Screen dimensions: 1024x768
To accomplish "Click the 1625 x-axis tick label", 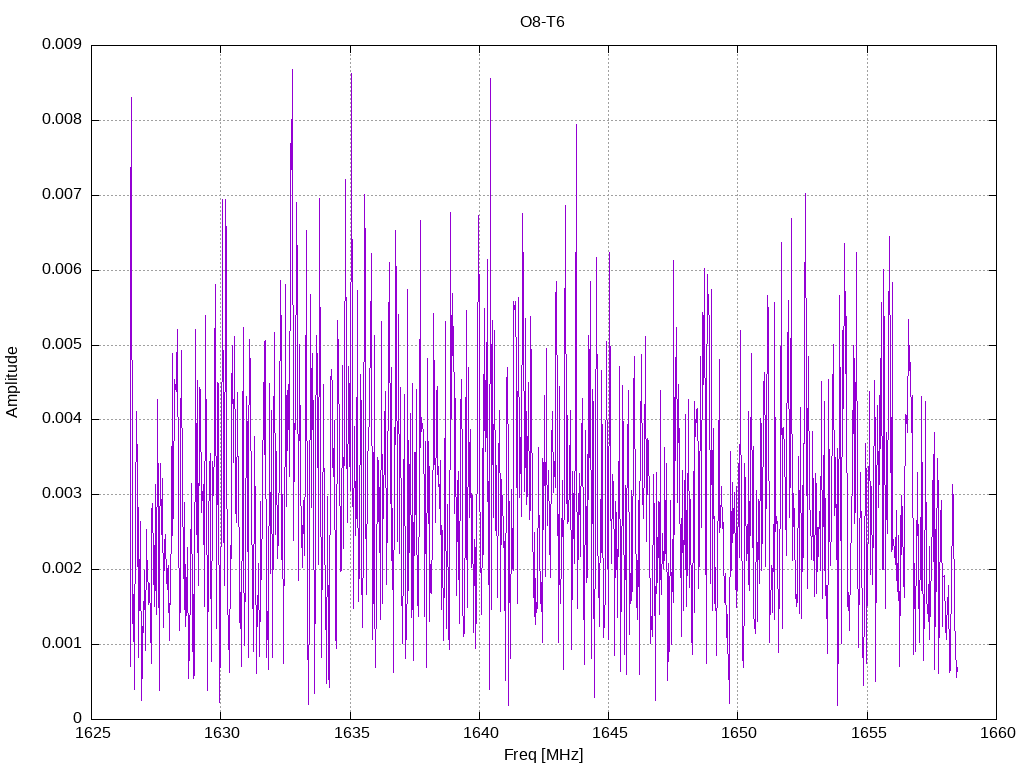I will pos(93,733).
